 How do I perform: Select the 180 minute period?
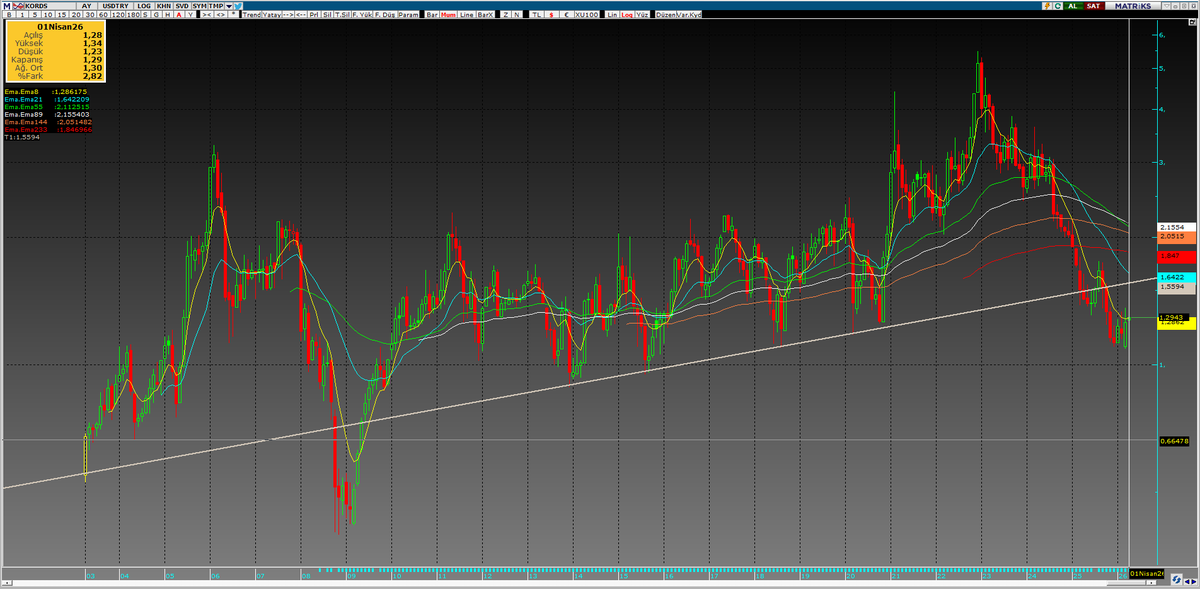click(134, 15)
